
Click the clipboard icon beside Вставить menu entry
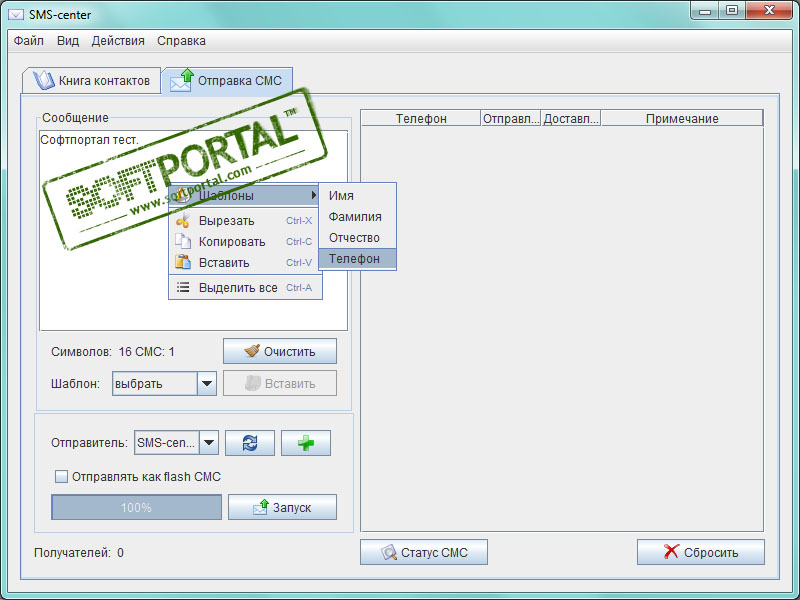coord(183,262)
